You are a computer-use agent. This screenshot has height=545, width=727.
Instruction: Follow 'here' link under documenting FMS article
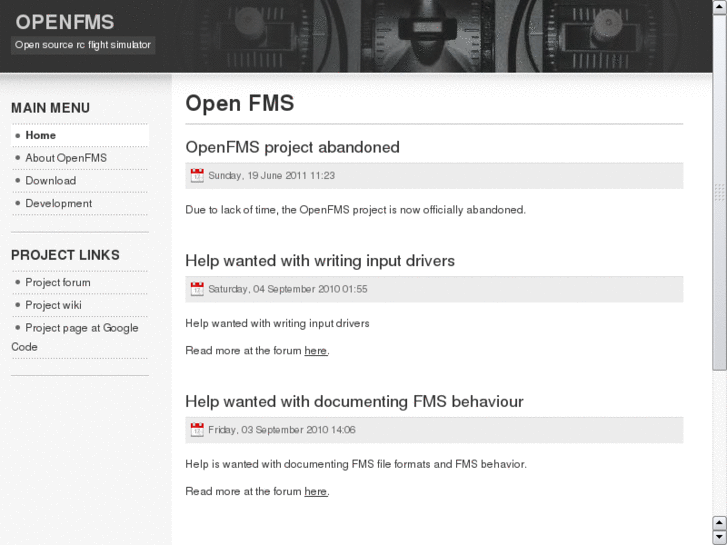click(x=316, y=491)
